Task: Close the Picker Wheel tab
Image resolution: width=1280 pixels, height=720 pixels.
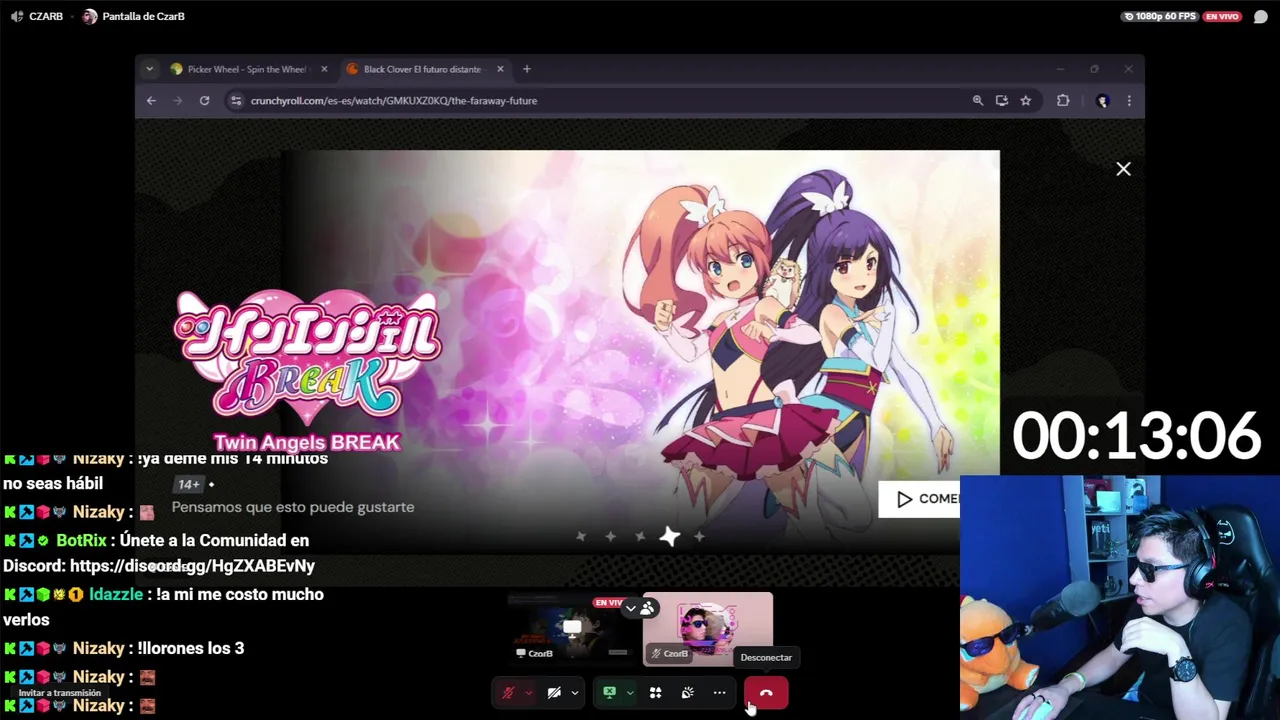Action: pyautogui.click(x=324, y=69)
